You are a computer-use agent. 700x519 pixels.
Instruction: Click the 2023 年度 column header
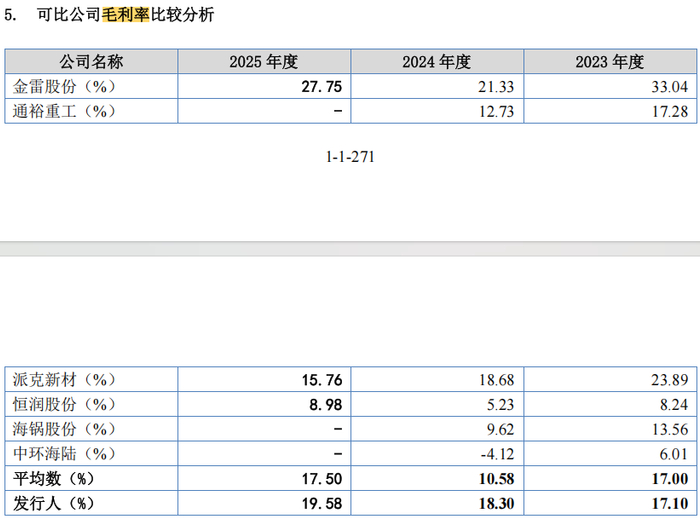610,62
